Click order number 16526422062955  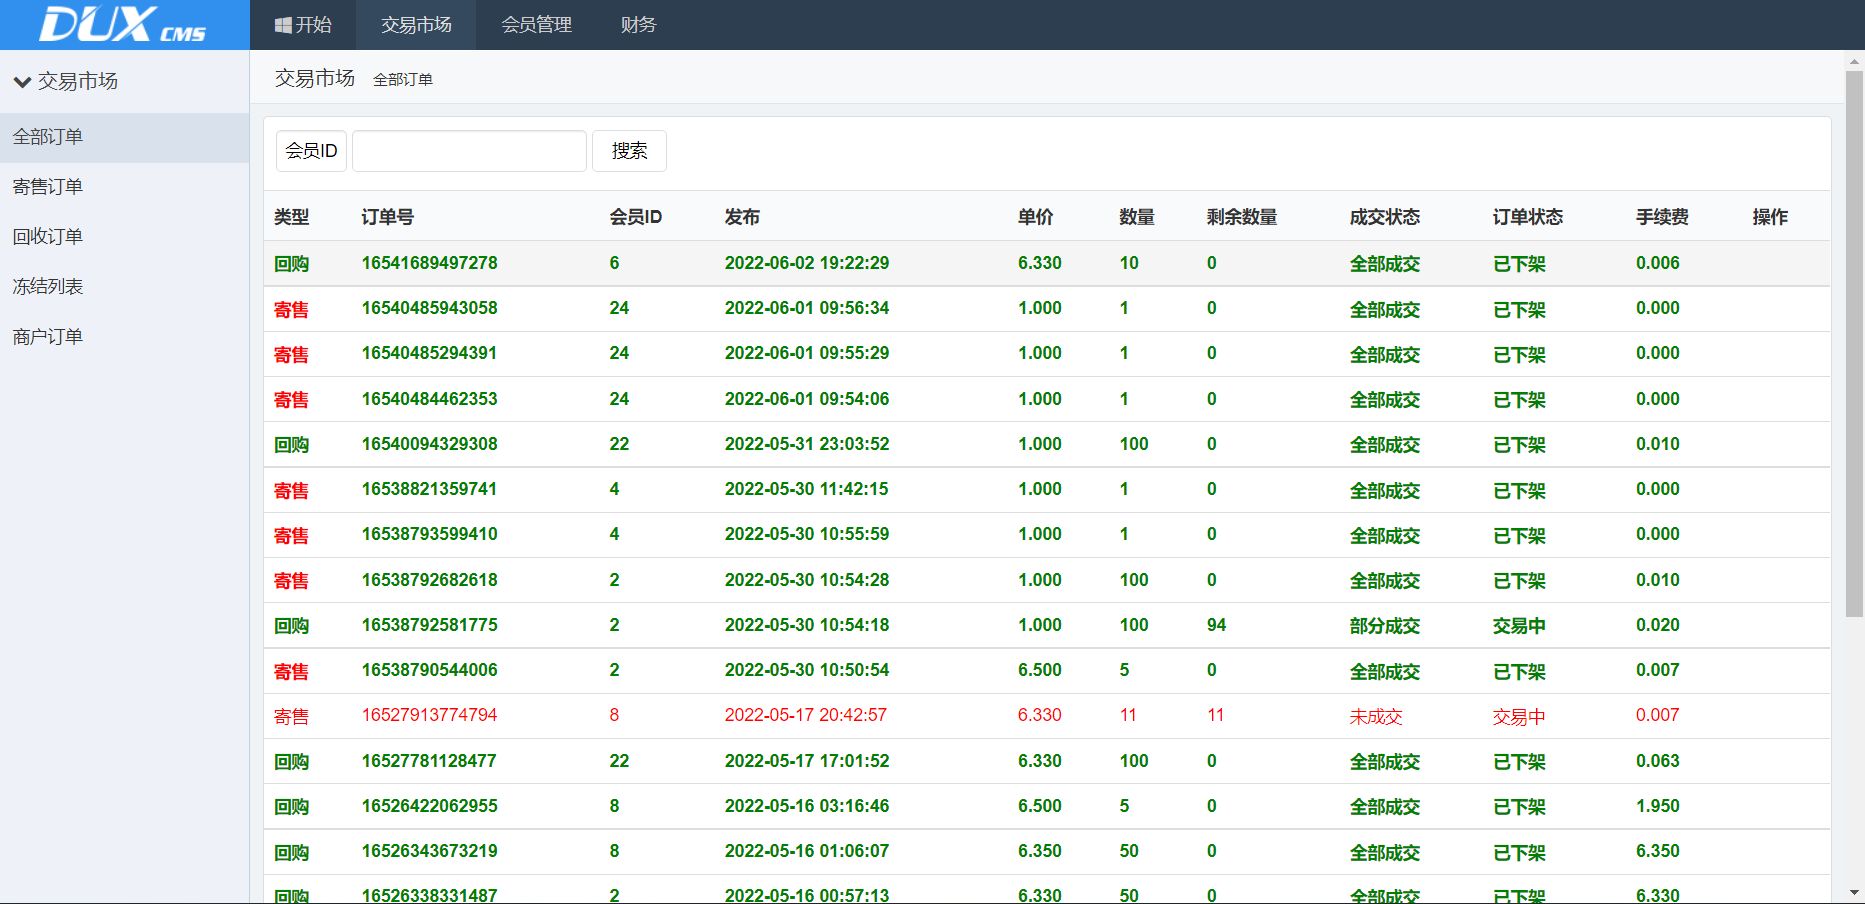pos(429,806)
